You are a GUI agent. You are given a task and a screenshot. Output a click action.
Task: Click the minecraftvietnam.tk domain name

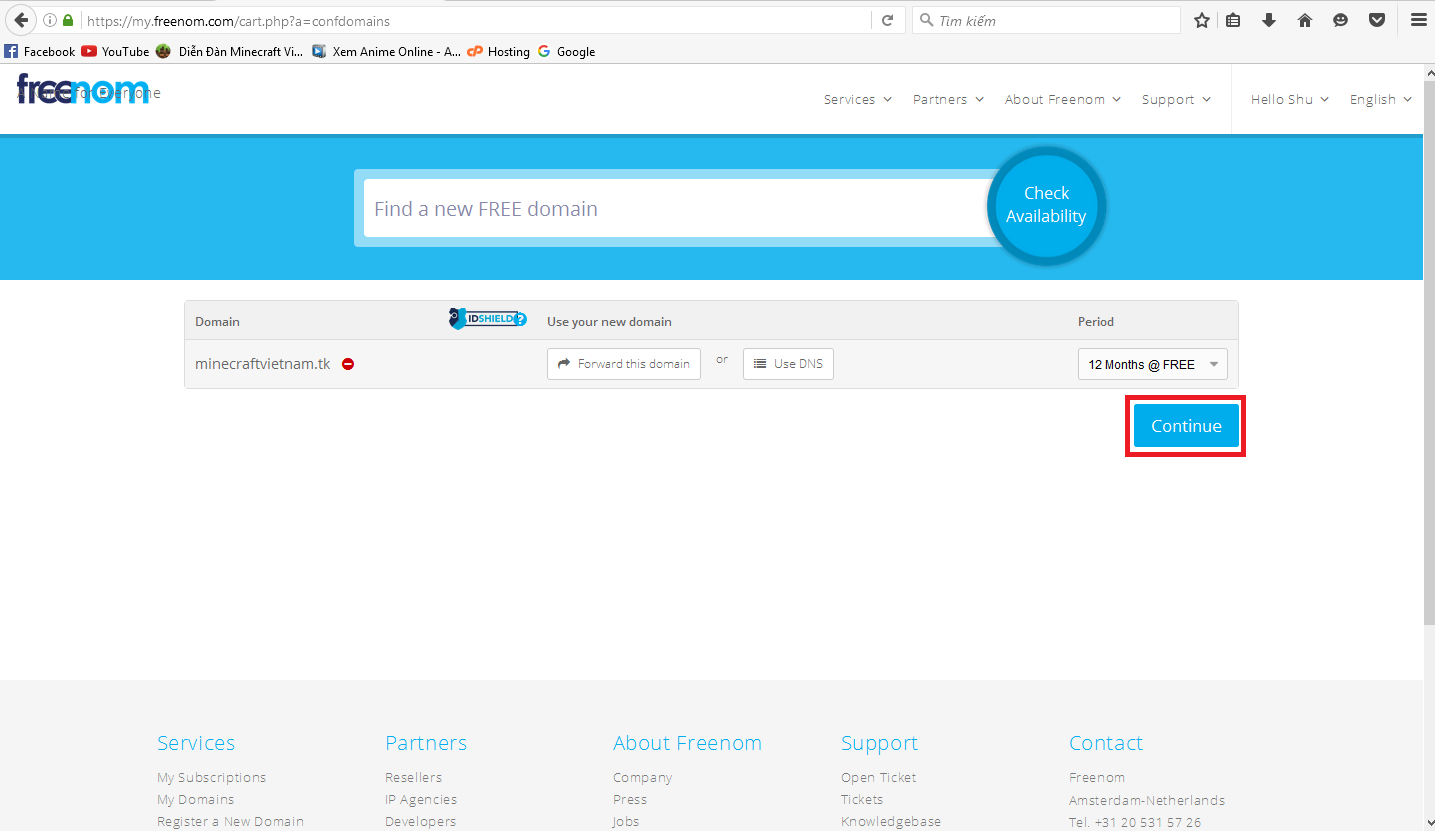[x=263, y=364]
